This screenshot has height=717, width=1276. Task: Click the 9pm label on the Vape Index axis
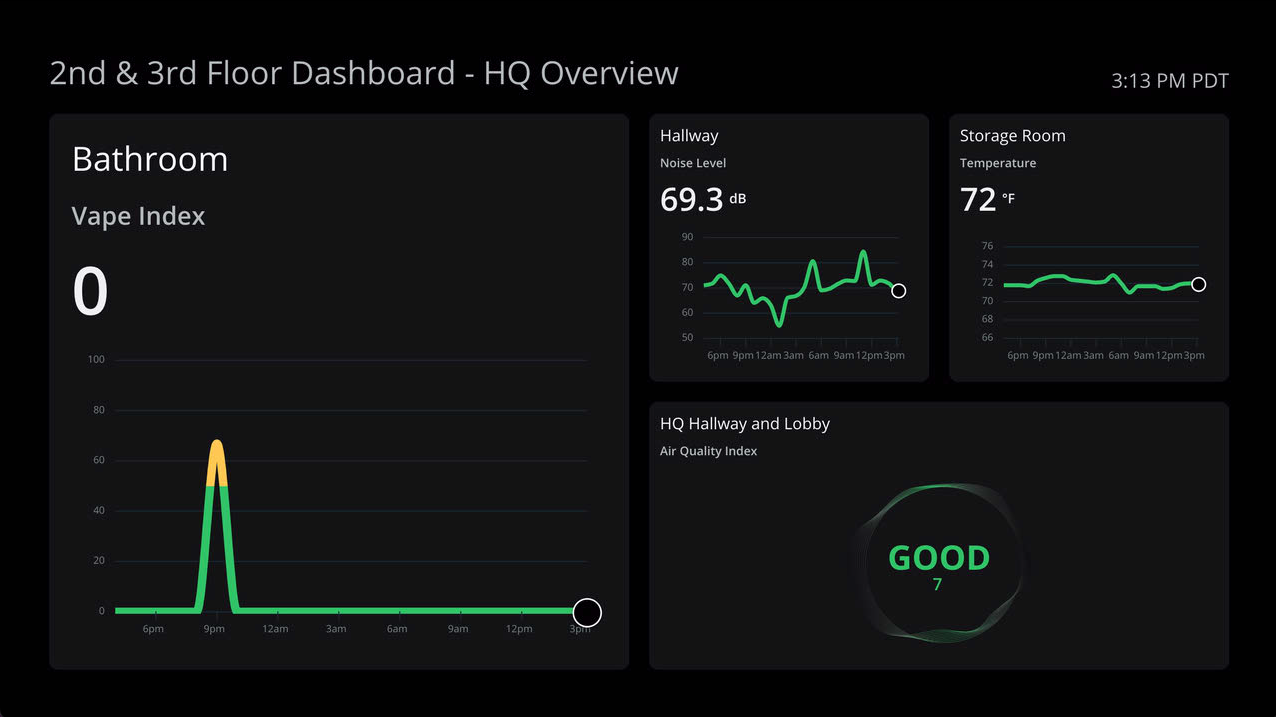tap(214, 629)
